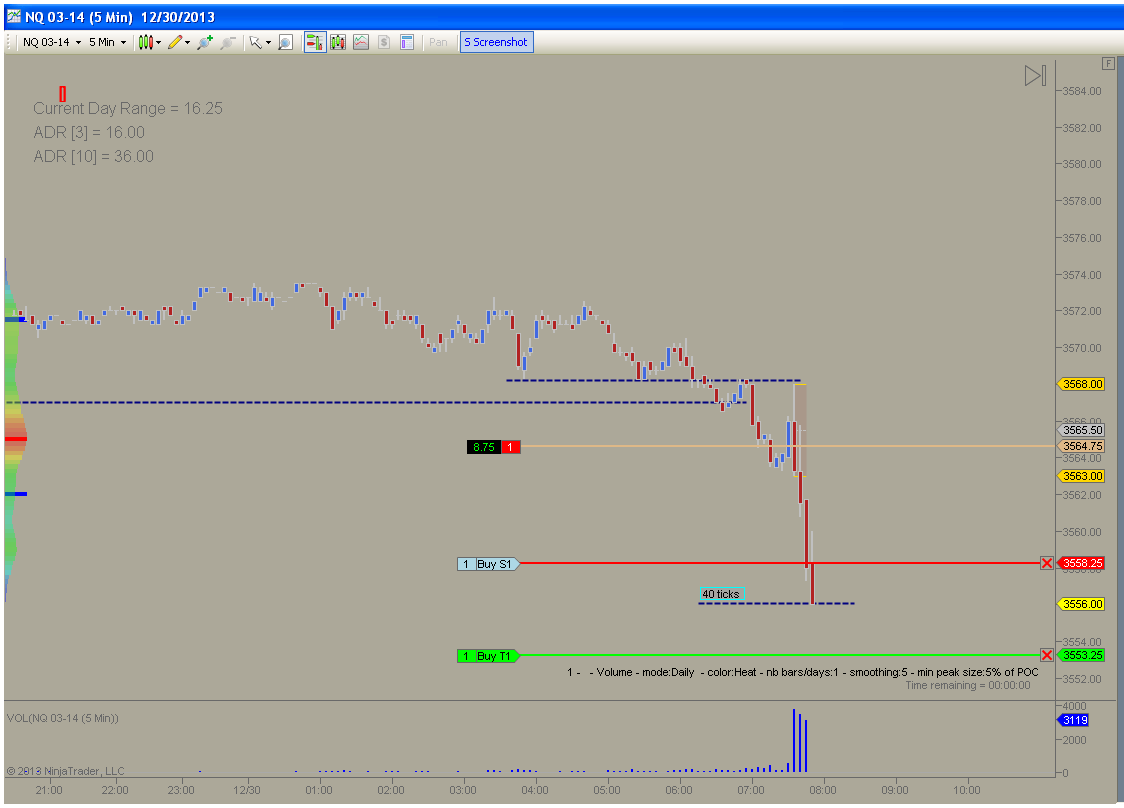Toggle the Chart Trader panel icon
Screen dimensions: 1124x808
coord(315,42)
